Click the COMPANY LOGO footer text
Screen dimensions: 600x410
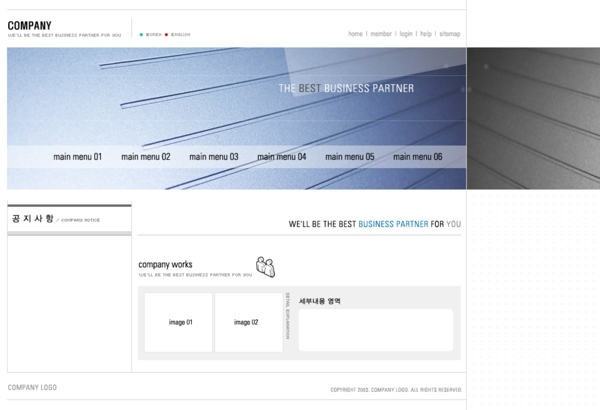click(32, 387)
